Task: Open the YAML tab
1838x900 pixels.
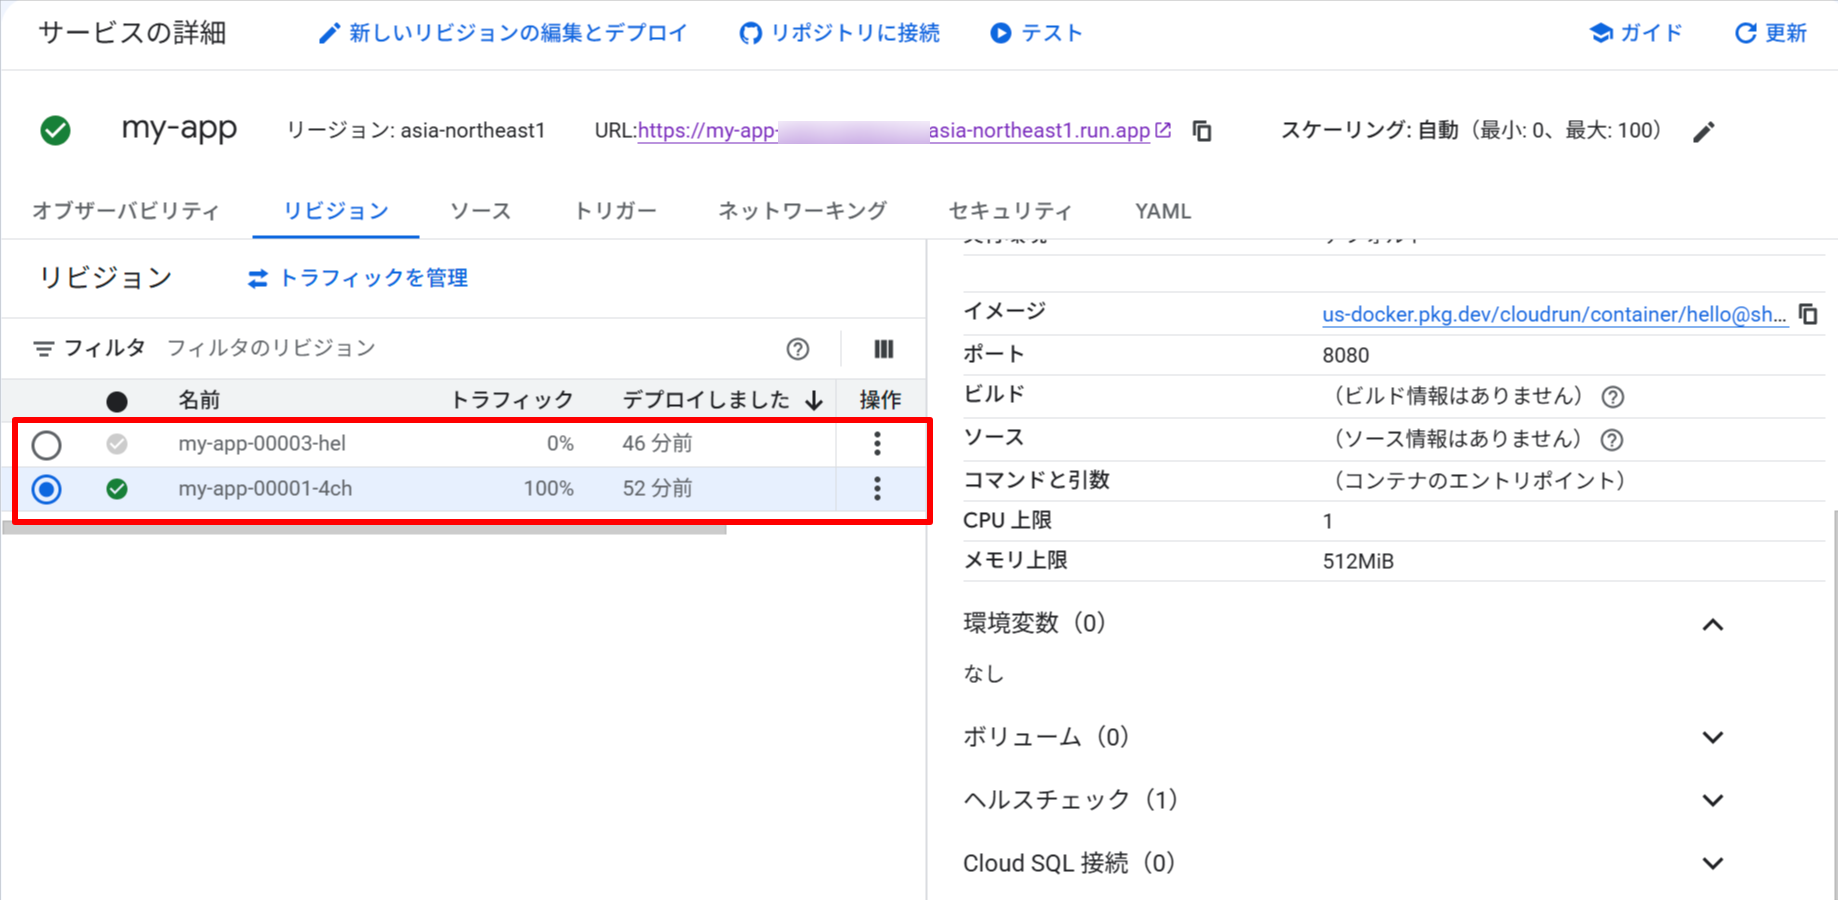Action: pos(1163,211)
